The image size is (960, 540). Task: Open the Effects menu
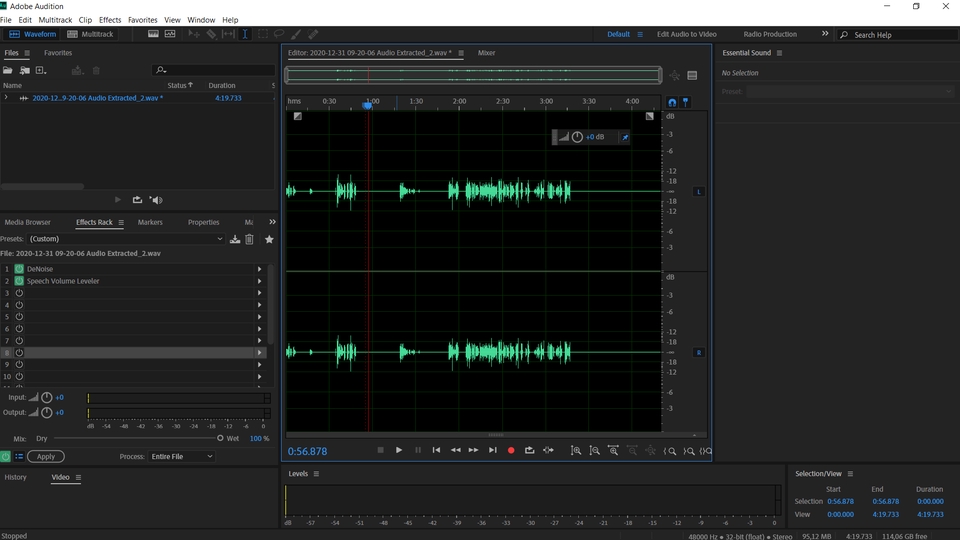(110, 20)
